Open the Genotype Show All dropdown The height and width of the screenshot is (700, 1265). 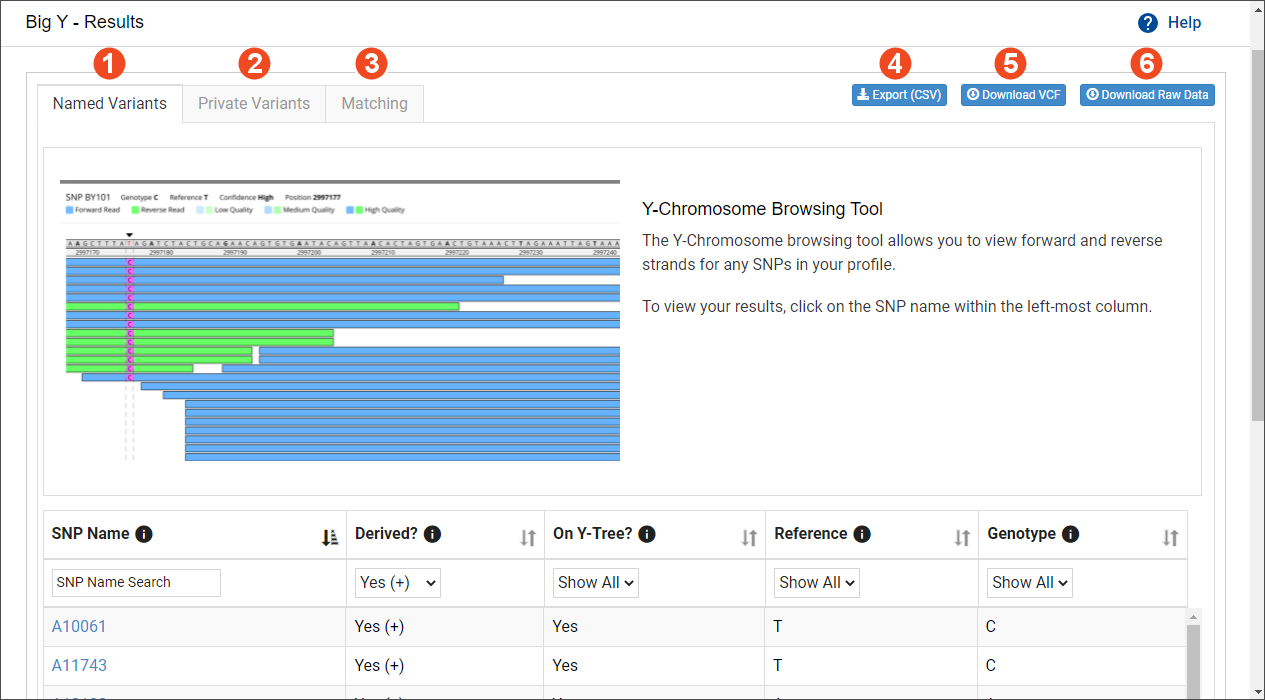(x=1030, y=582)
